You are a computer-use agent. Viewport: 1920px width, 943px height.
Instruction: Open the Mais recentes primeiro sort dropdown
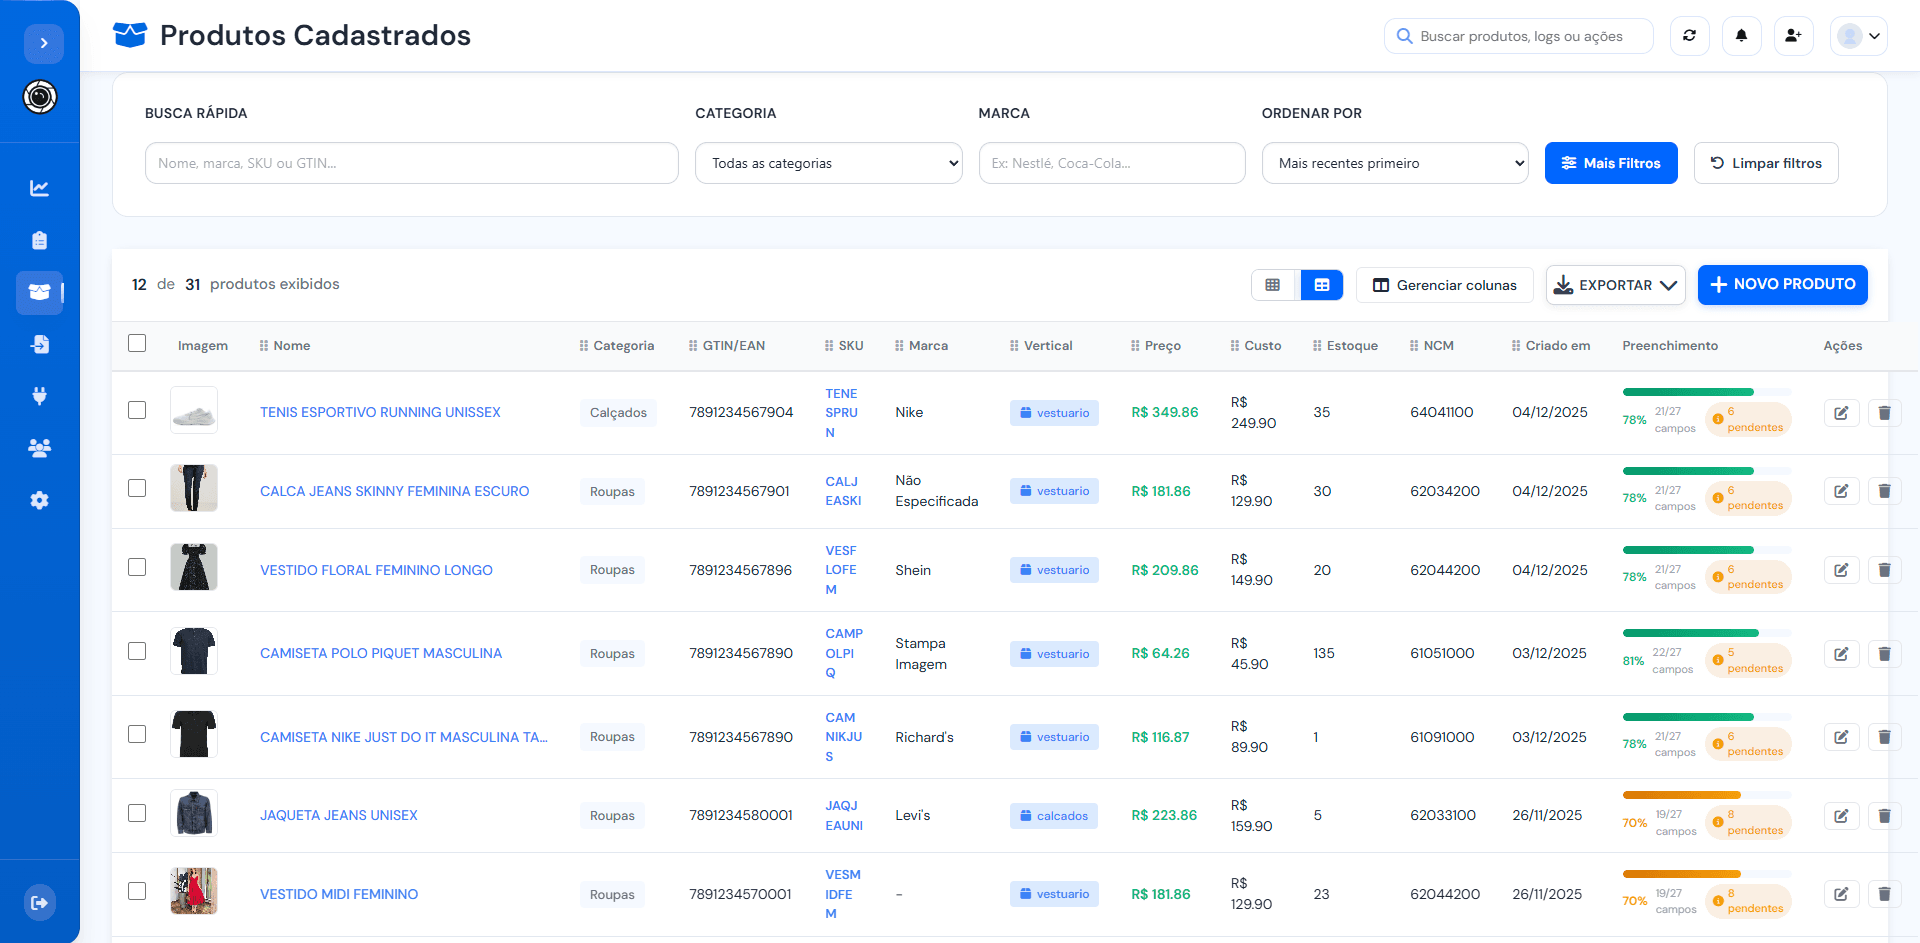pyautogui.click(x=1395, y=163)
